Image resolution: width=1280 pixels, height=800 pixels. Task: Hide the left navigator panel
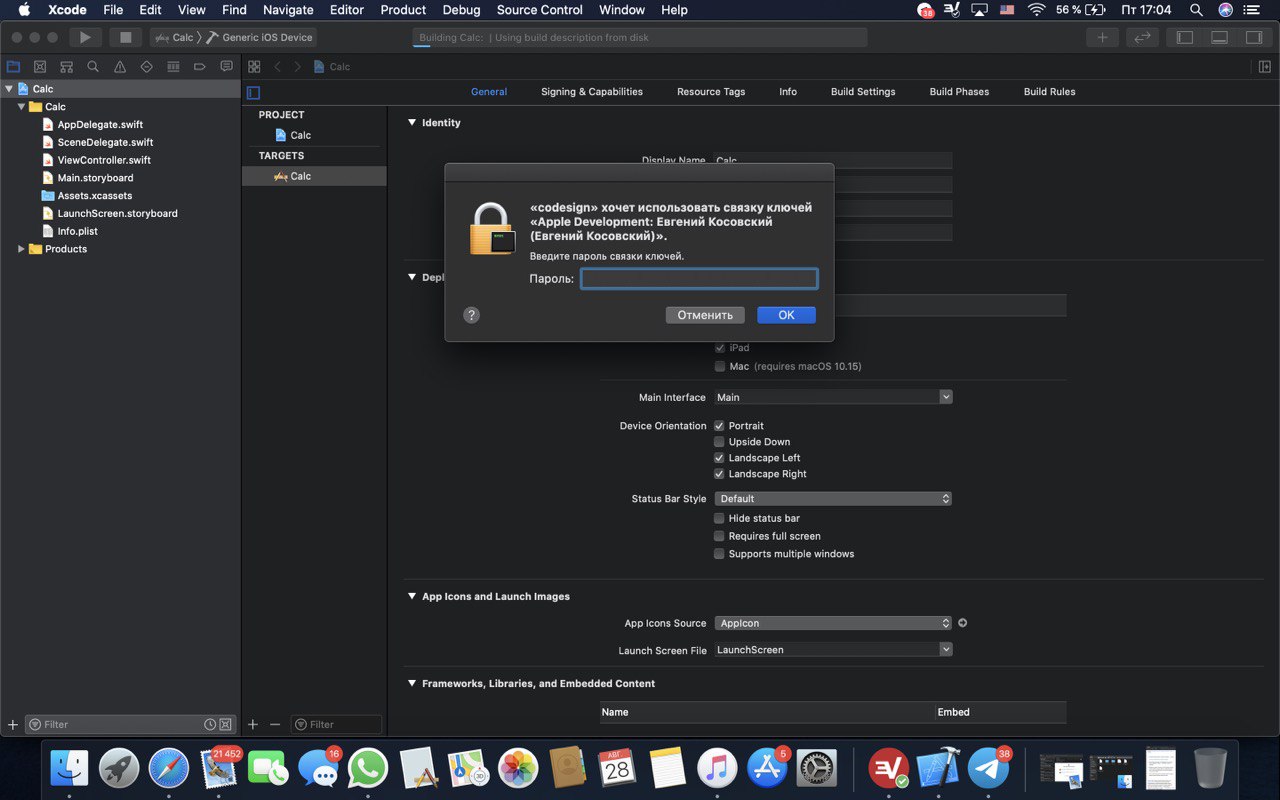(1185, 37)
